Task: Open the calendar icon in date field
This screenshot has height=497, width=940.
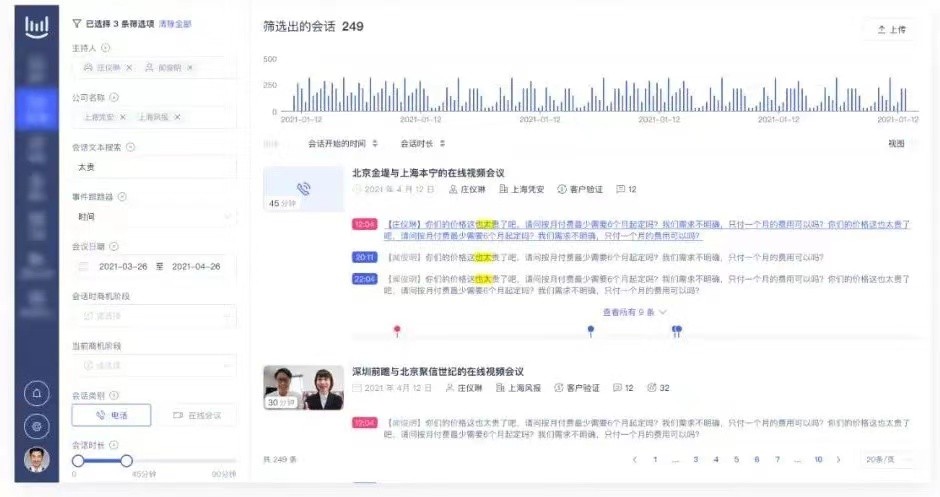Action: click(x=84, y=266)
